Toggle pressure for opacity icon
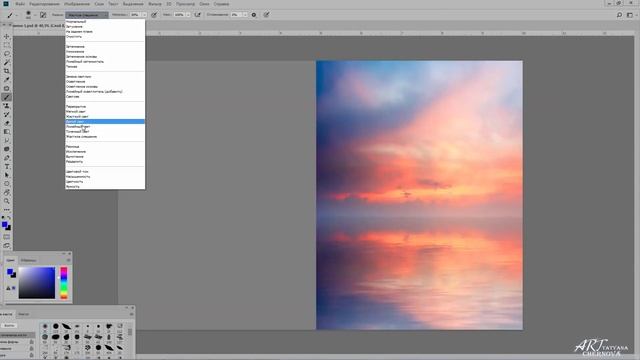Viewport: 640px width, 360px height. (154, 15)
